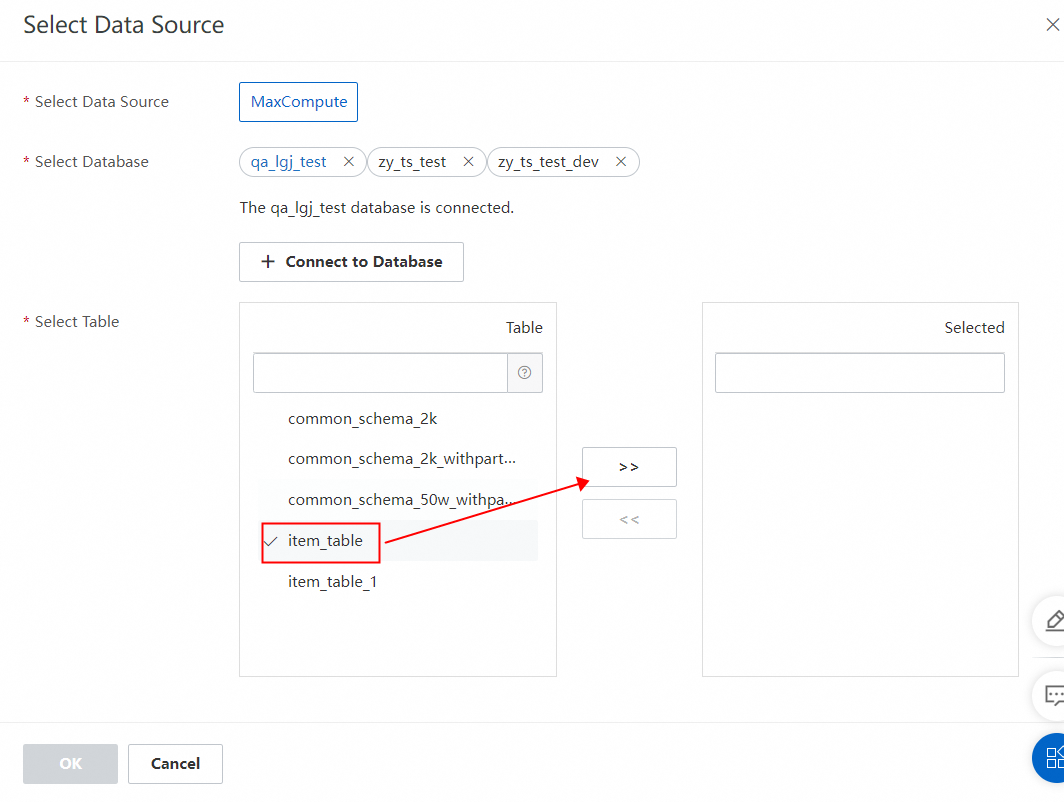
Task: Click the help icon beside table search
Action: click(x=524, y=373)
